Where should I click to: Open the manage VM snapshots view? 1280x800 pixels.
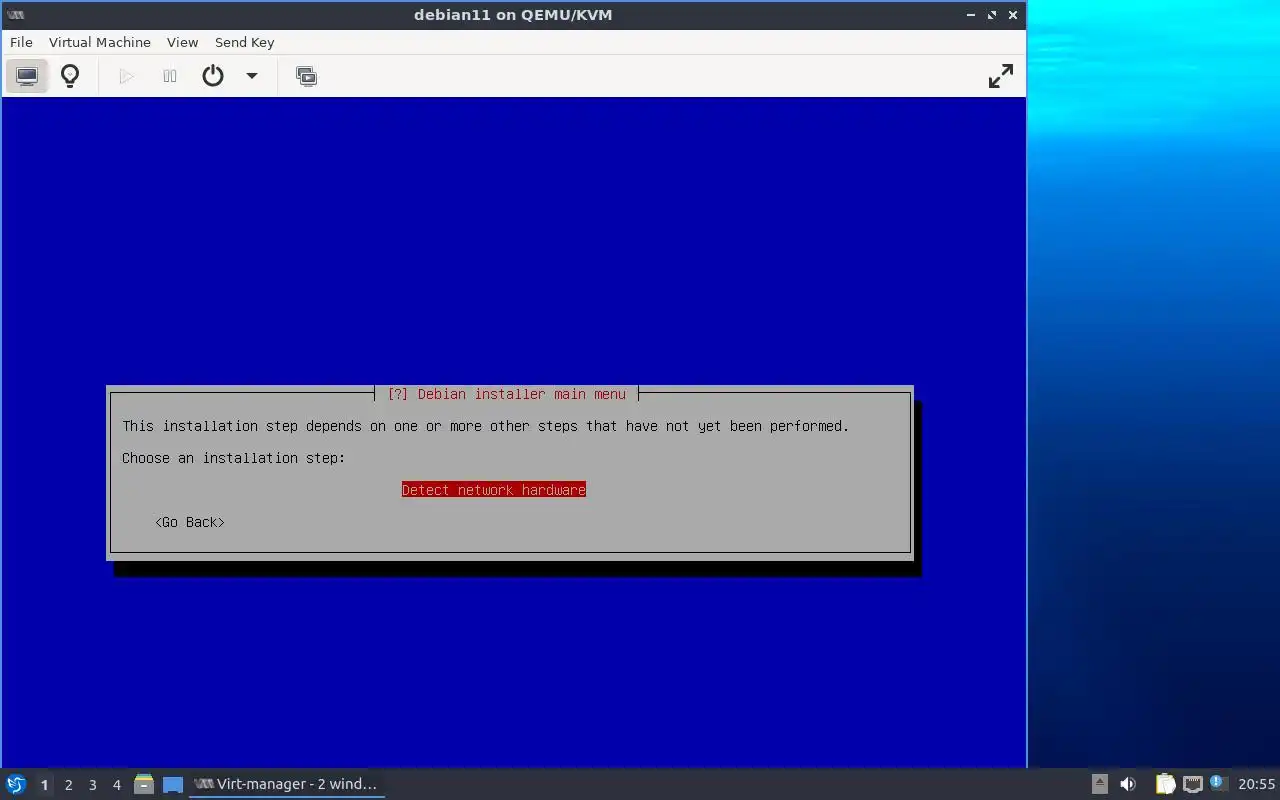tap(306, 76)
